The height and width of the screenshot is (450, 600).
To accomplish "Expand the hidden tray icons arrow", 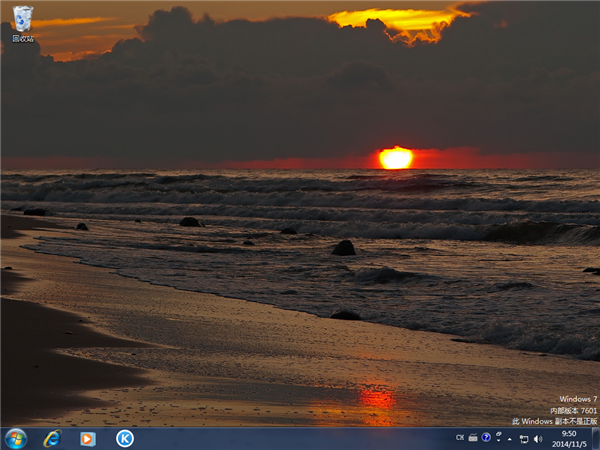I will [x=510, y=439].
